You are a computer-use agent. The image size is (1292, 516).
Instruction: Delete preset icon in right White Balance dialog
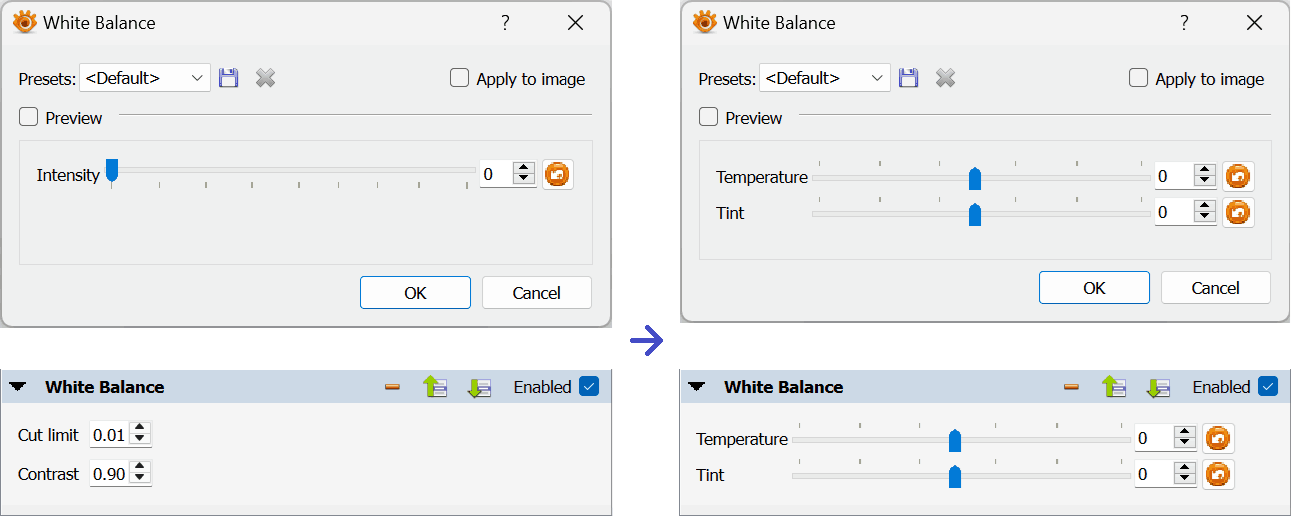(944, 78)
